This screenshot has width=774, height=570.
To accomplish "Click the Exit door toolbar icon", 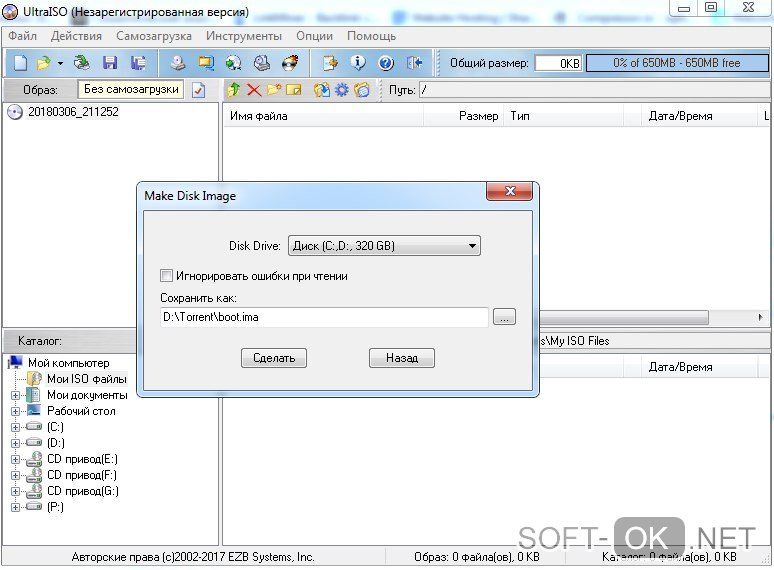I will tap(414, 63).
